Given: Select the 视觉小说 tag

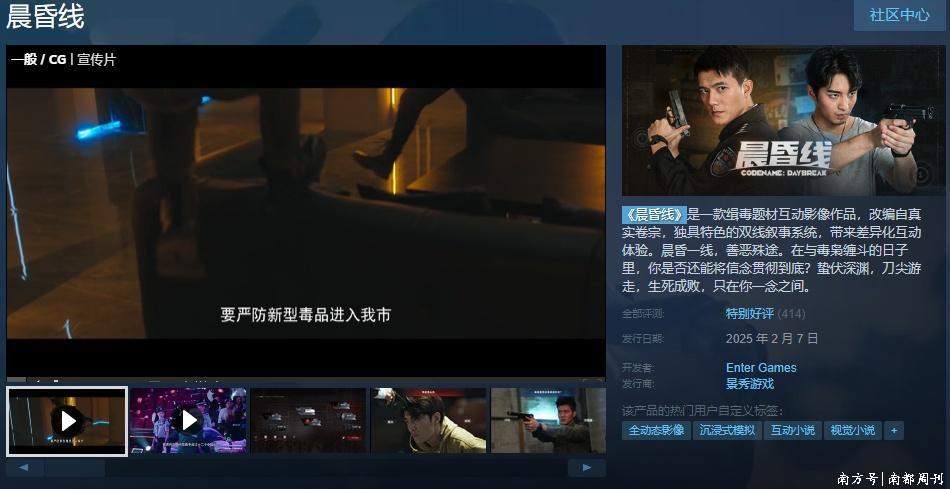Looking at the screenshot, I should pyautogui.click(x=852, y=431).
